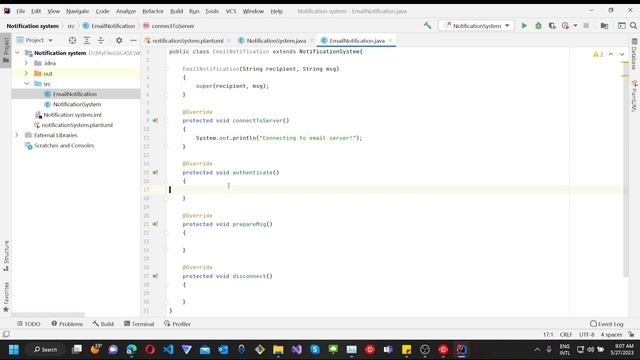Click override gutter icon beside authenticate
This screenshot has width=640, height=360.
pyautogui.click(x=155, y=172)
